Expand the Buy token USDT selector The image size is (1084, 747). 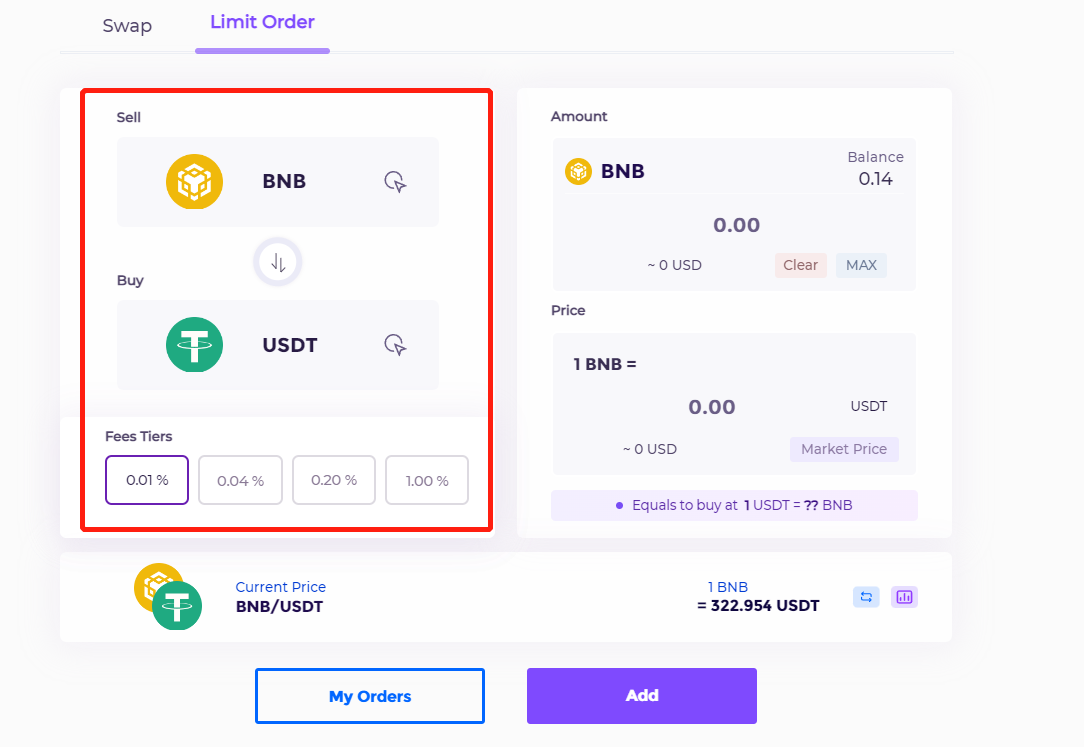pyautogui.click(x=278, y=345)
